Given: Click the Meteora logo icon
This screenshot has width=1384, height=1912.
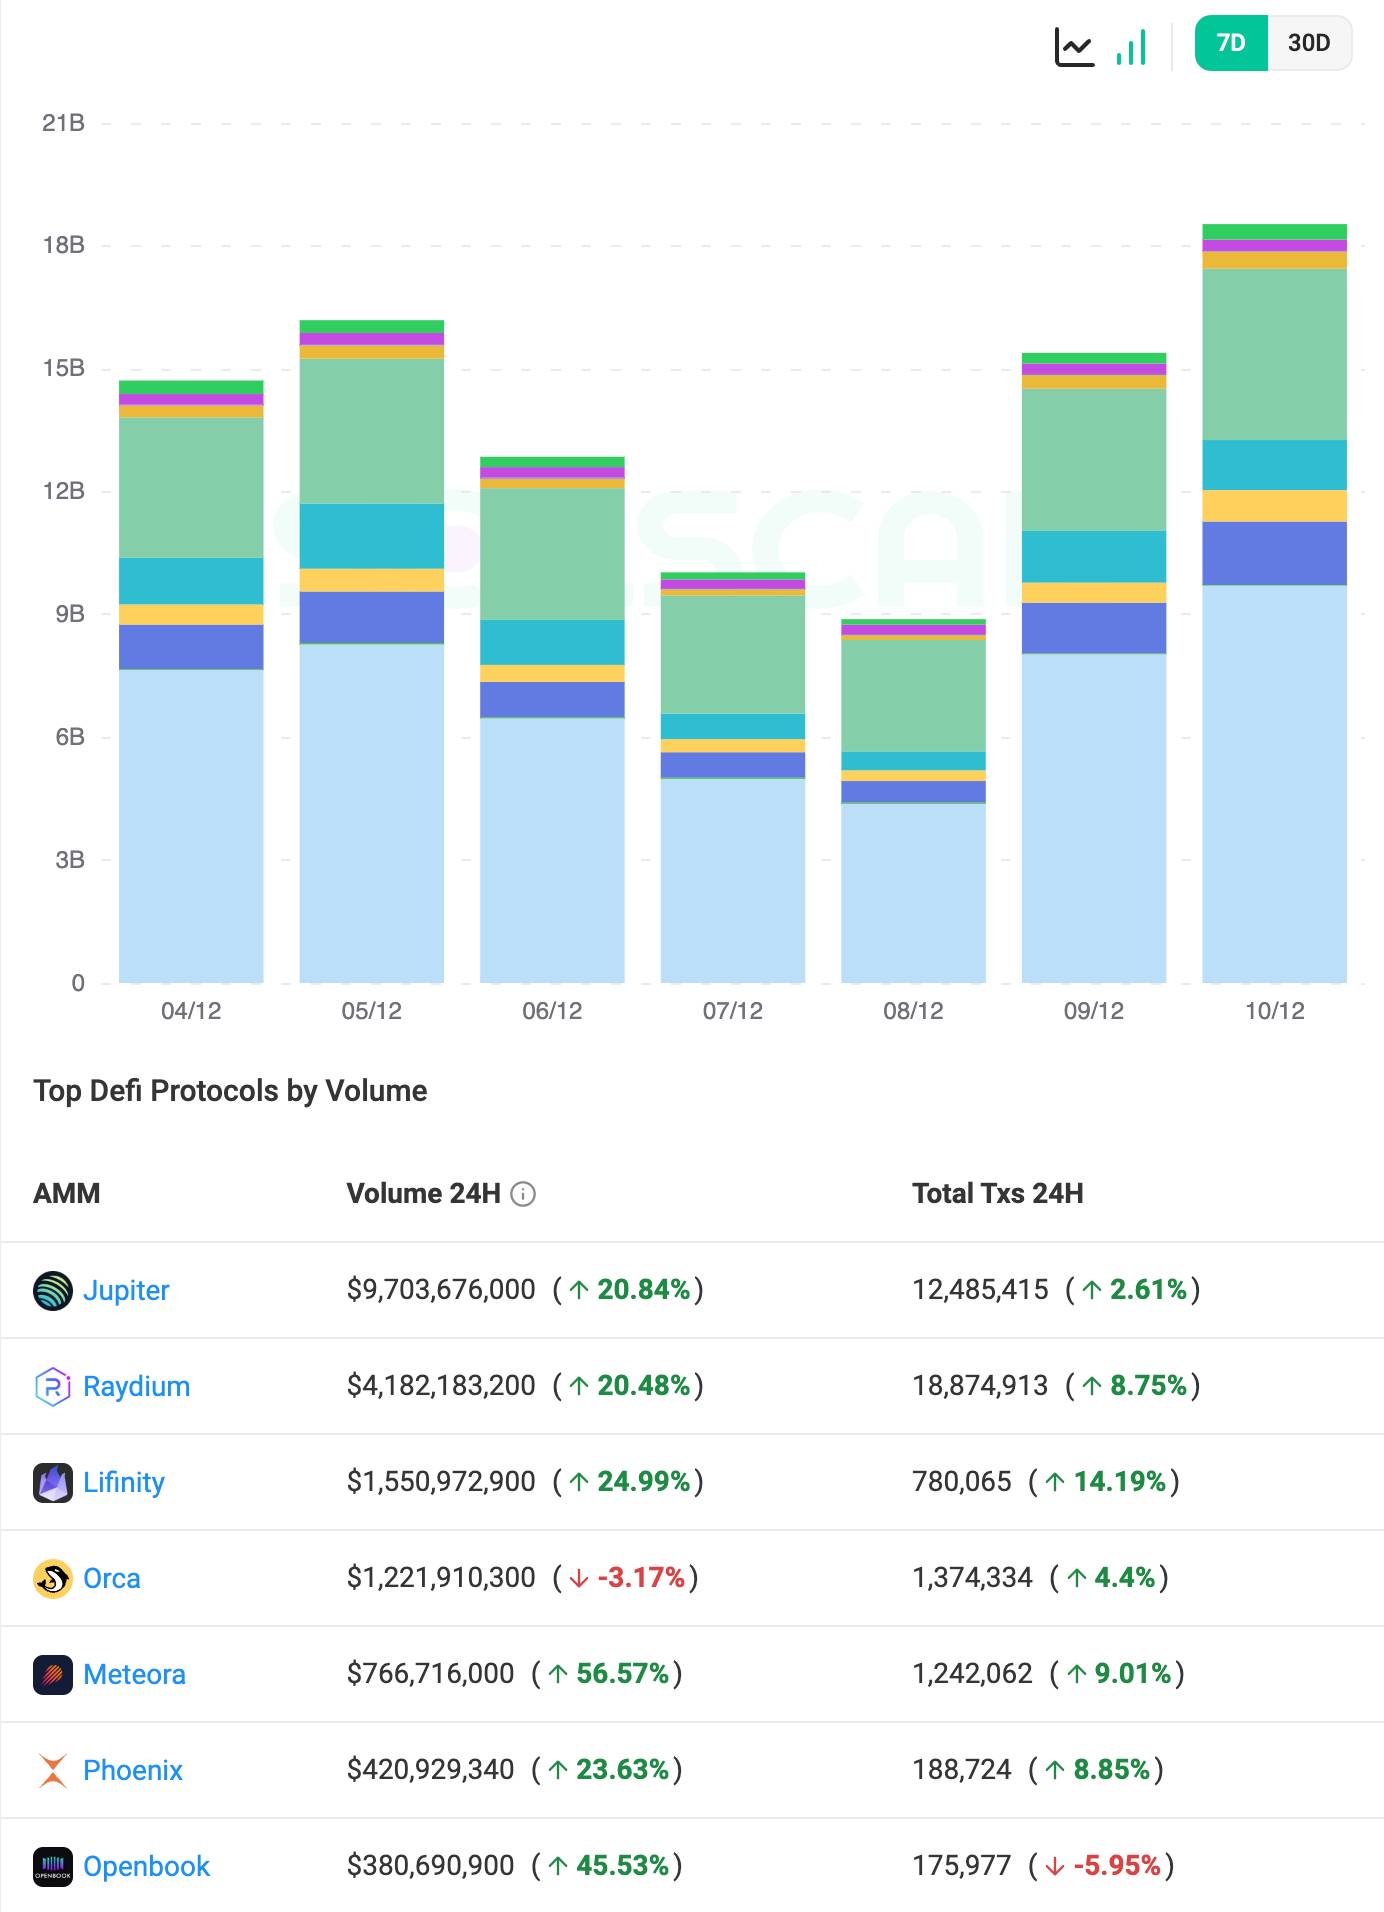Looking at the screenshot, I should tap(53, 1675).
